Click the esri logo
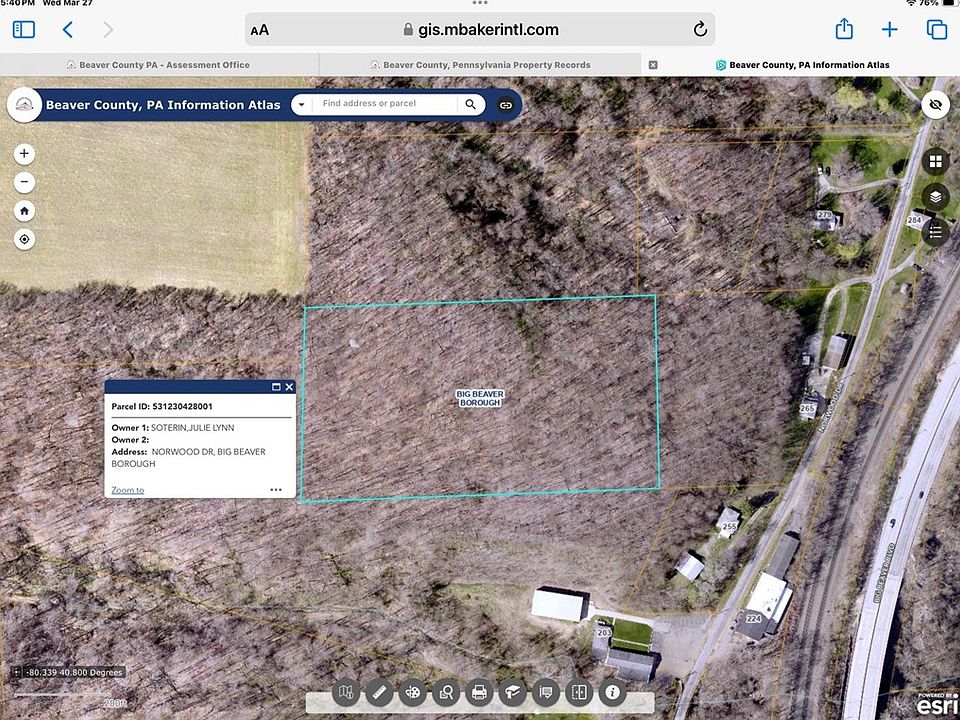 937,705
